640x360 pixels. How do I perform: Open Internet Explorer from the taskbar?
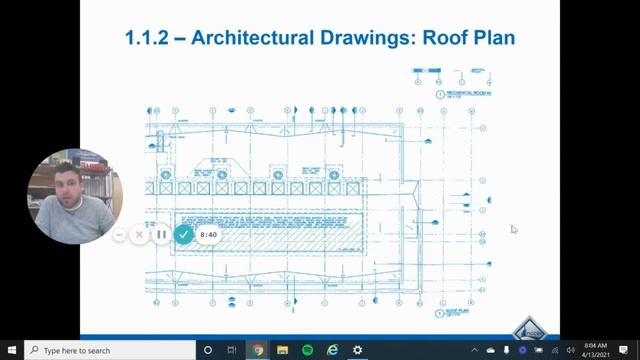pyautogui.click(x=333, y=350)
